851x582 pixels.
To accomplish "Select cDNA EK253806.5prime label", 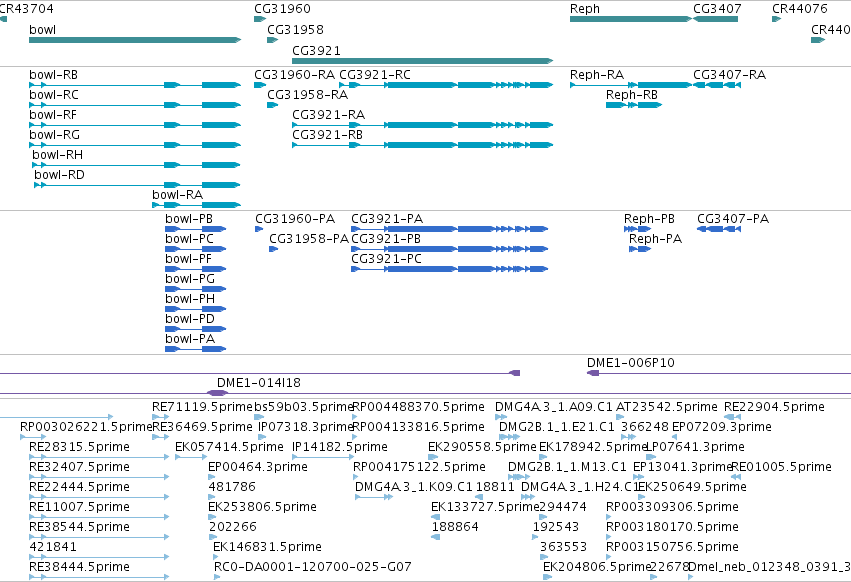I will tap(263, 507).
